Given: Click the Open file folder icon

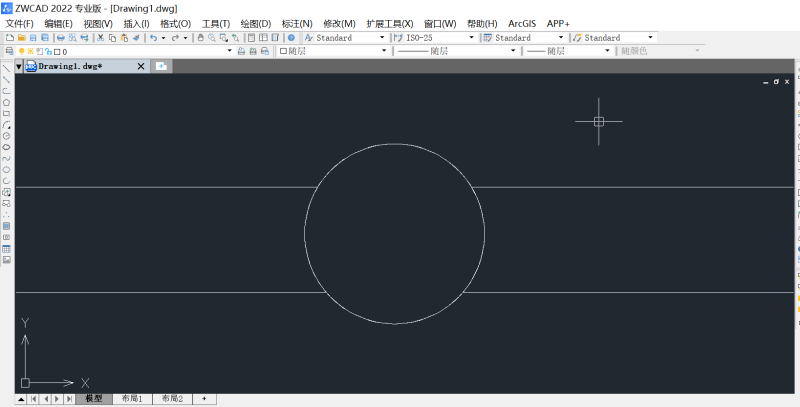Looking at the screenshot, I should 21,37.
